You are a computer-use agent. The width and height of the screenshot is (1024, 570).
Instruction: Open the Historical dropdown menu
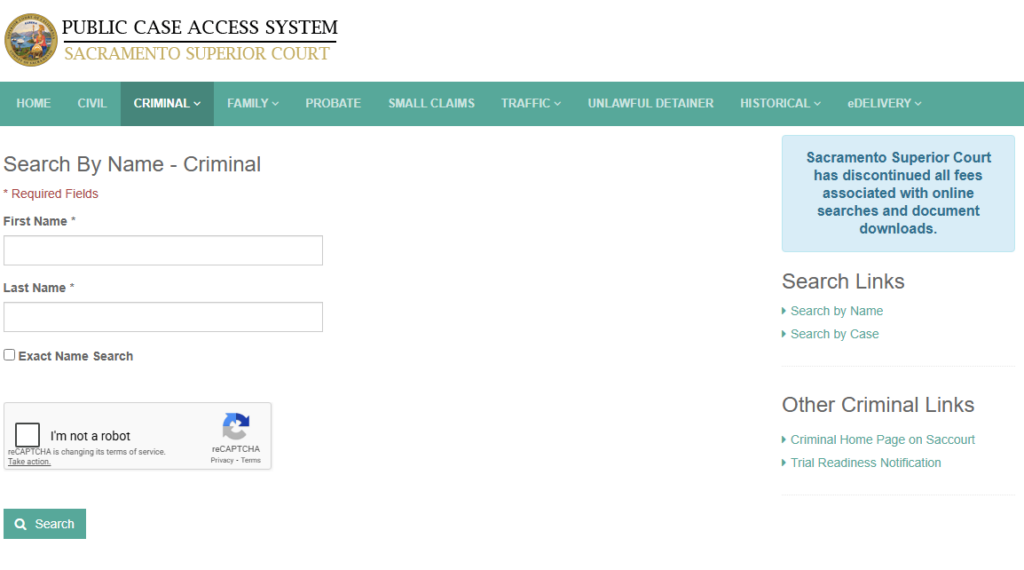tap(780, 103)
